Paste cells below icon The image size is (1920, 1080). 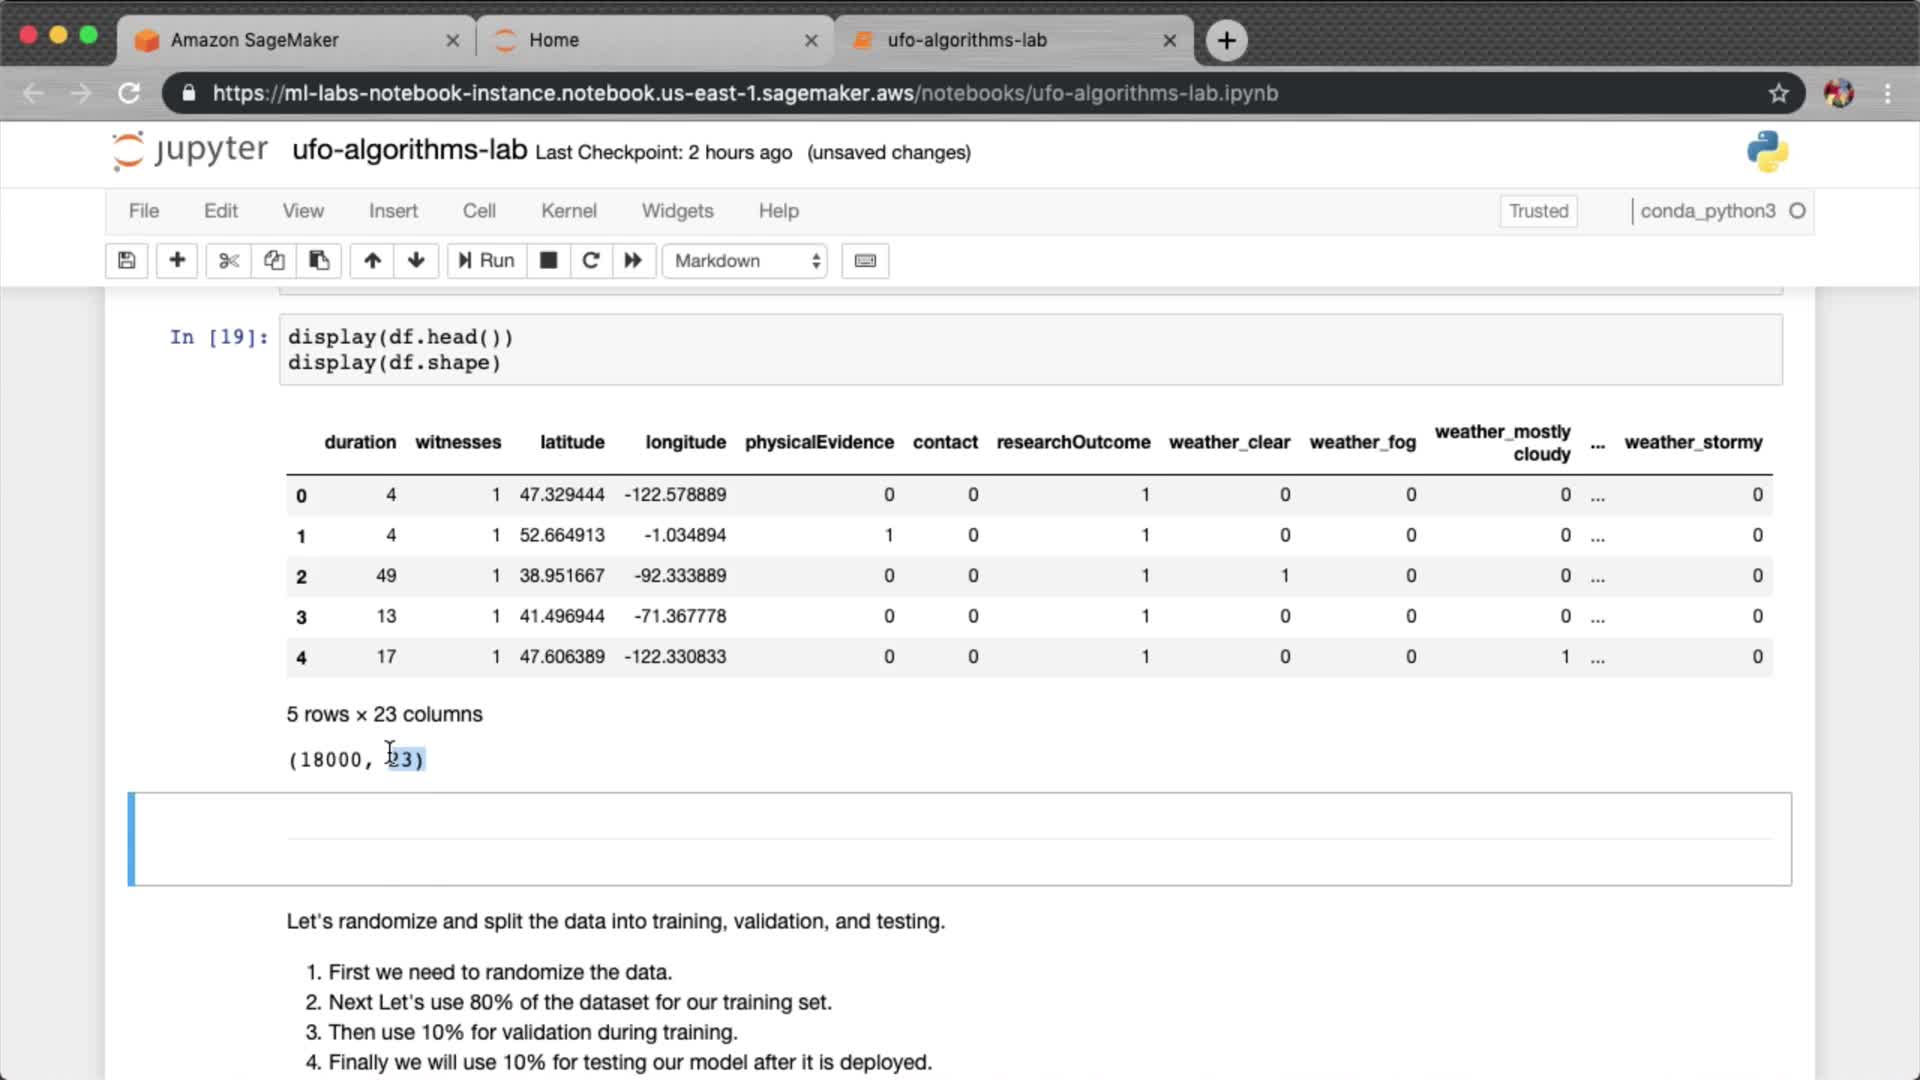pos(319,261)
